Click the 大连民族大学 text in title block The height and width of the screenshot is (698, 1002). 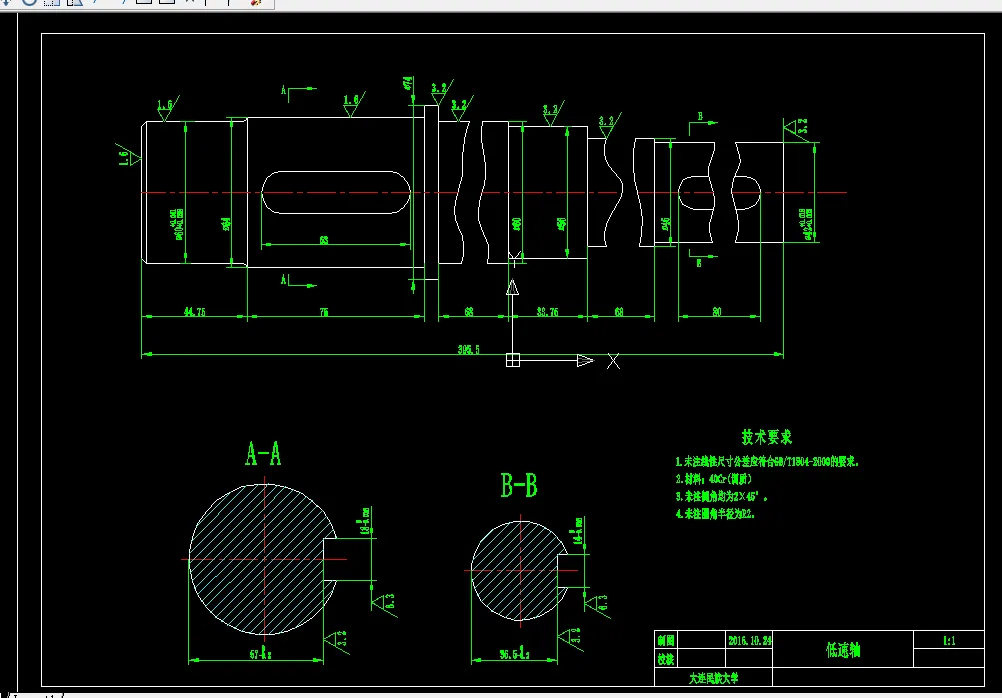click(713, 679)
